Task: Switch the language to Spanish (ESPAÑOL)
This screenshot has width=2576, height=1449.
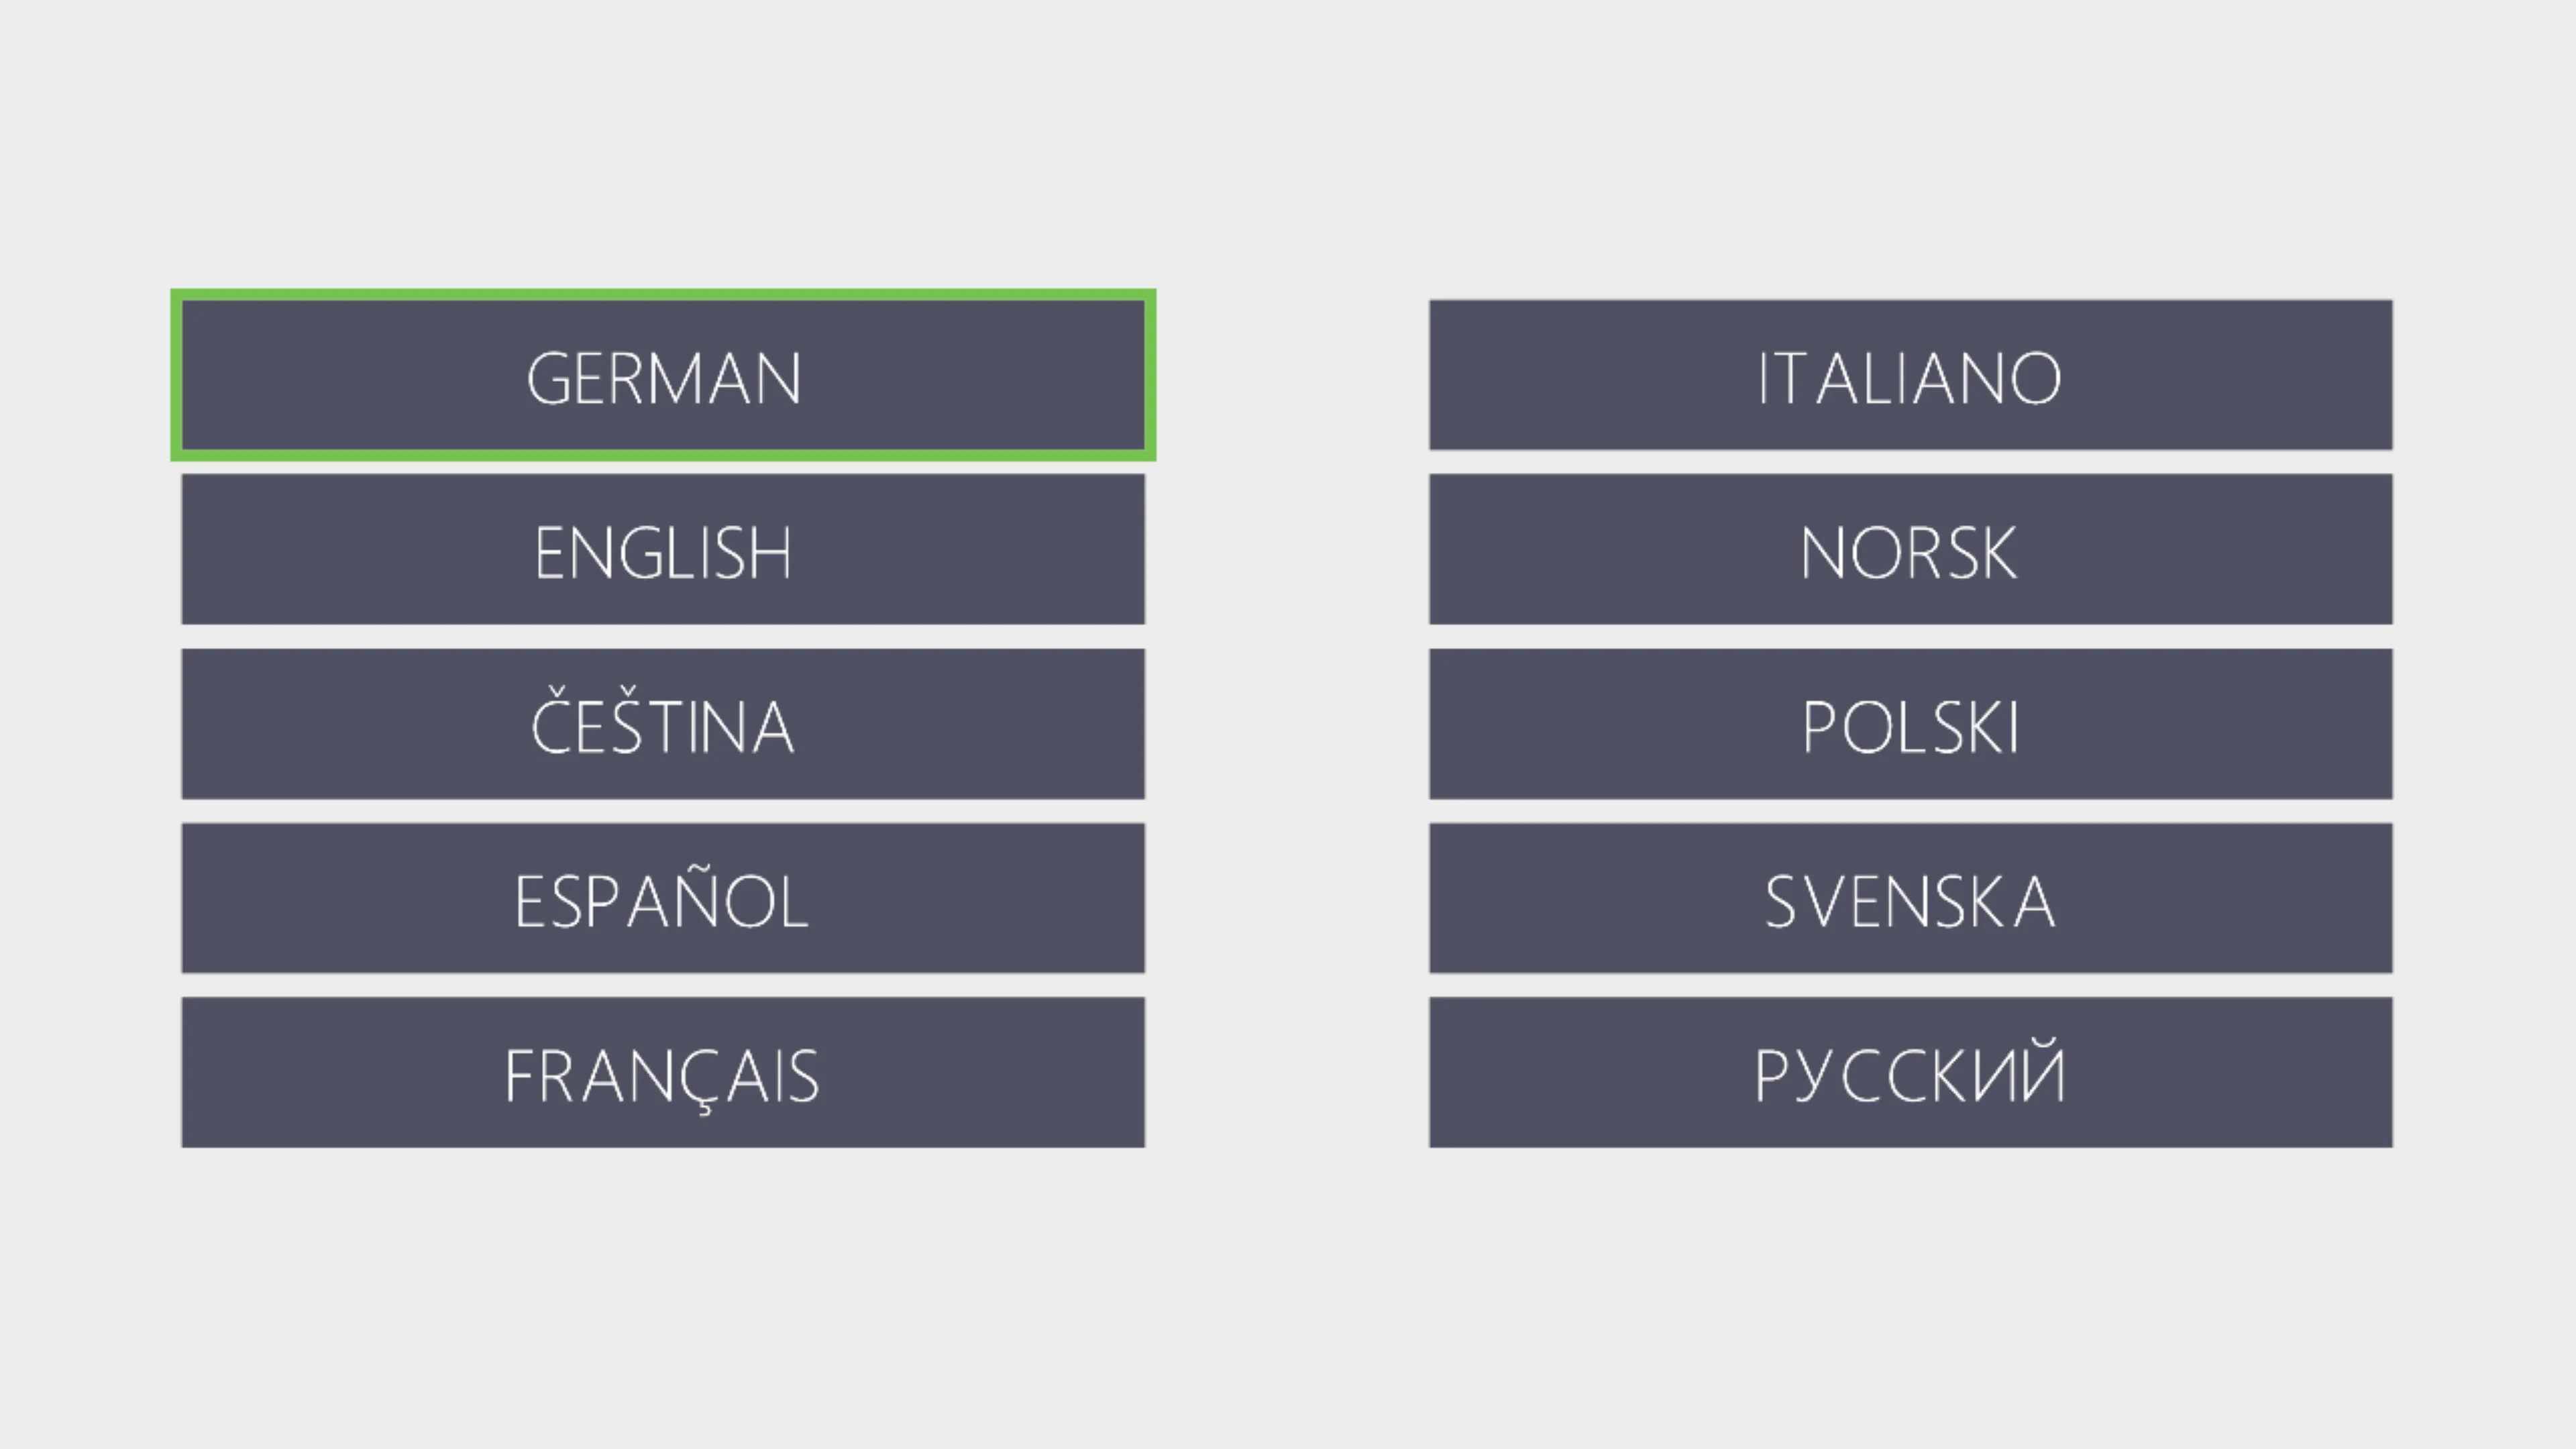Action: pos(663,898)
